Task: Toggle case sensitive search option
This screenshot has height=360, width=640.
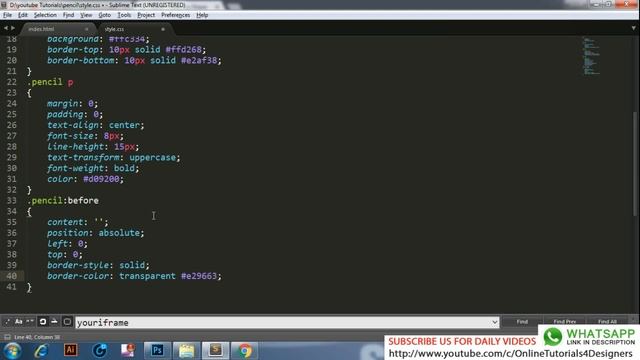Action: click(x=18, y=322)
